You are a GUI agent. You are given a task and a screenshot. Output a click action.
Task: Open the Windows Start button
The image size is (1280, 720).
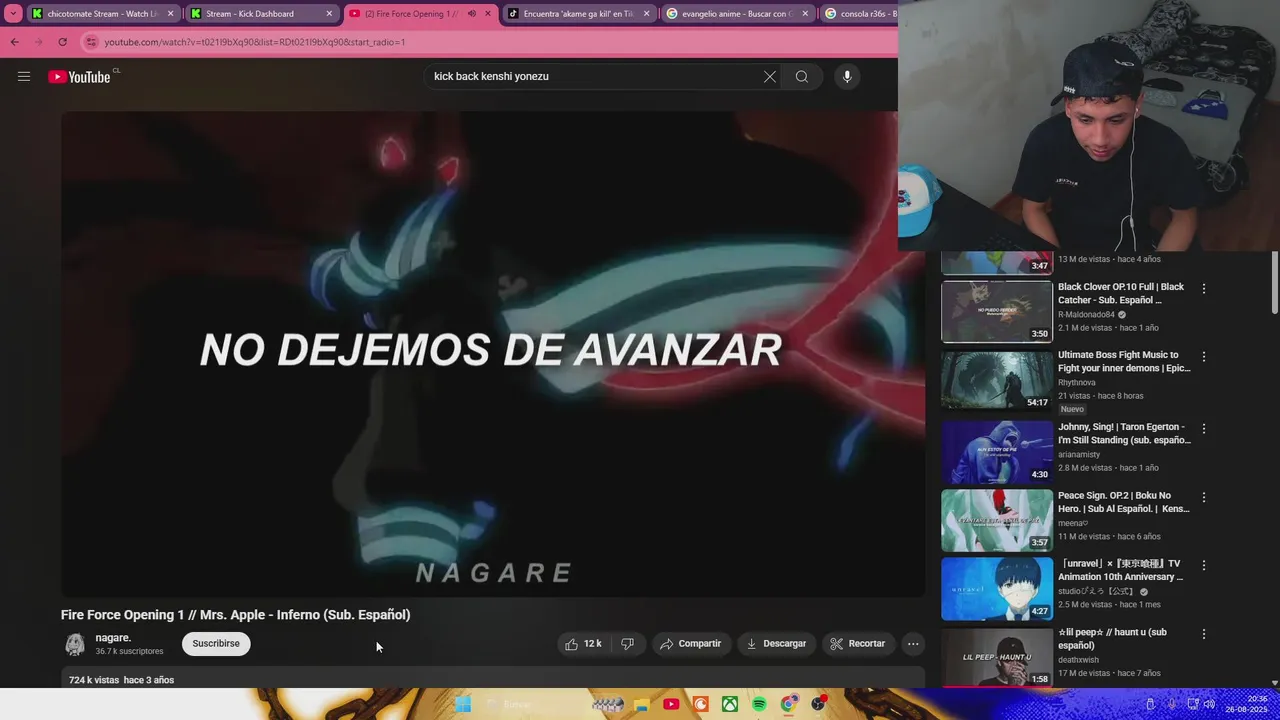click(x=463, y=704)
